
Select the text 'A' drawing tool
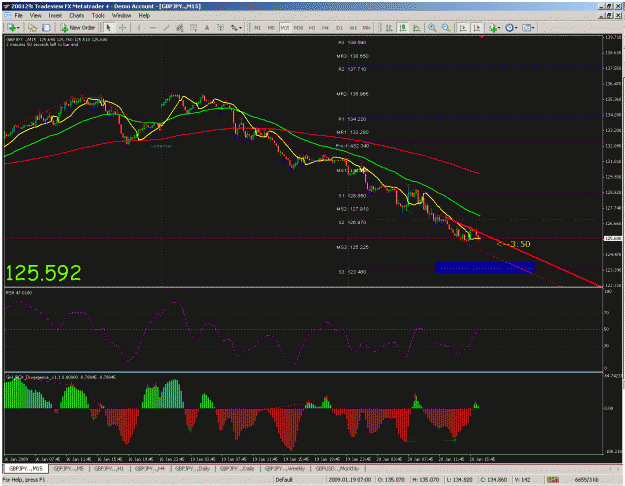[x=206, y=28]
